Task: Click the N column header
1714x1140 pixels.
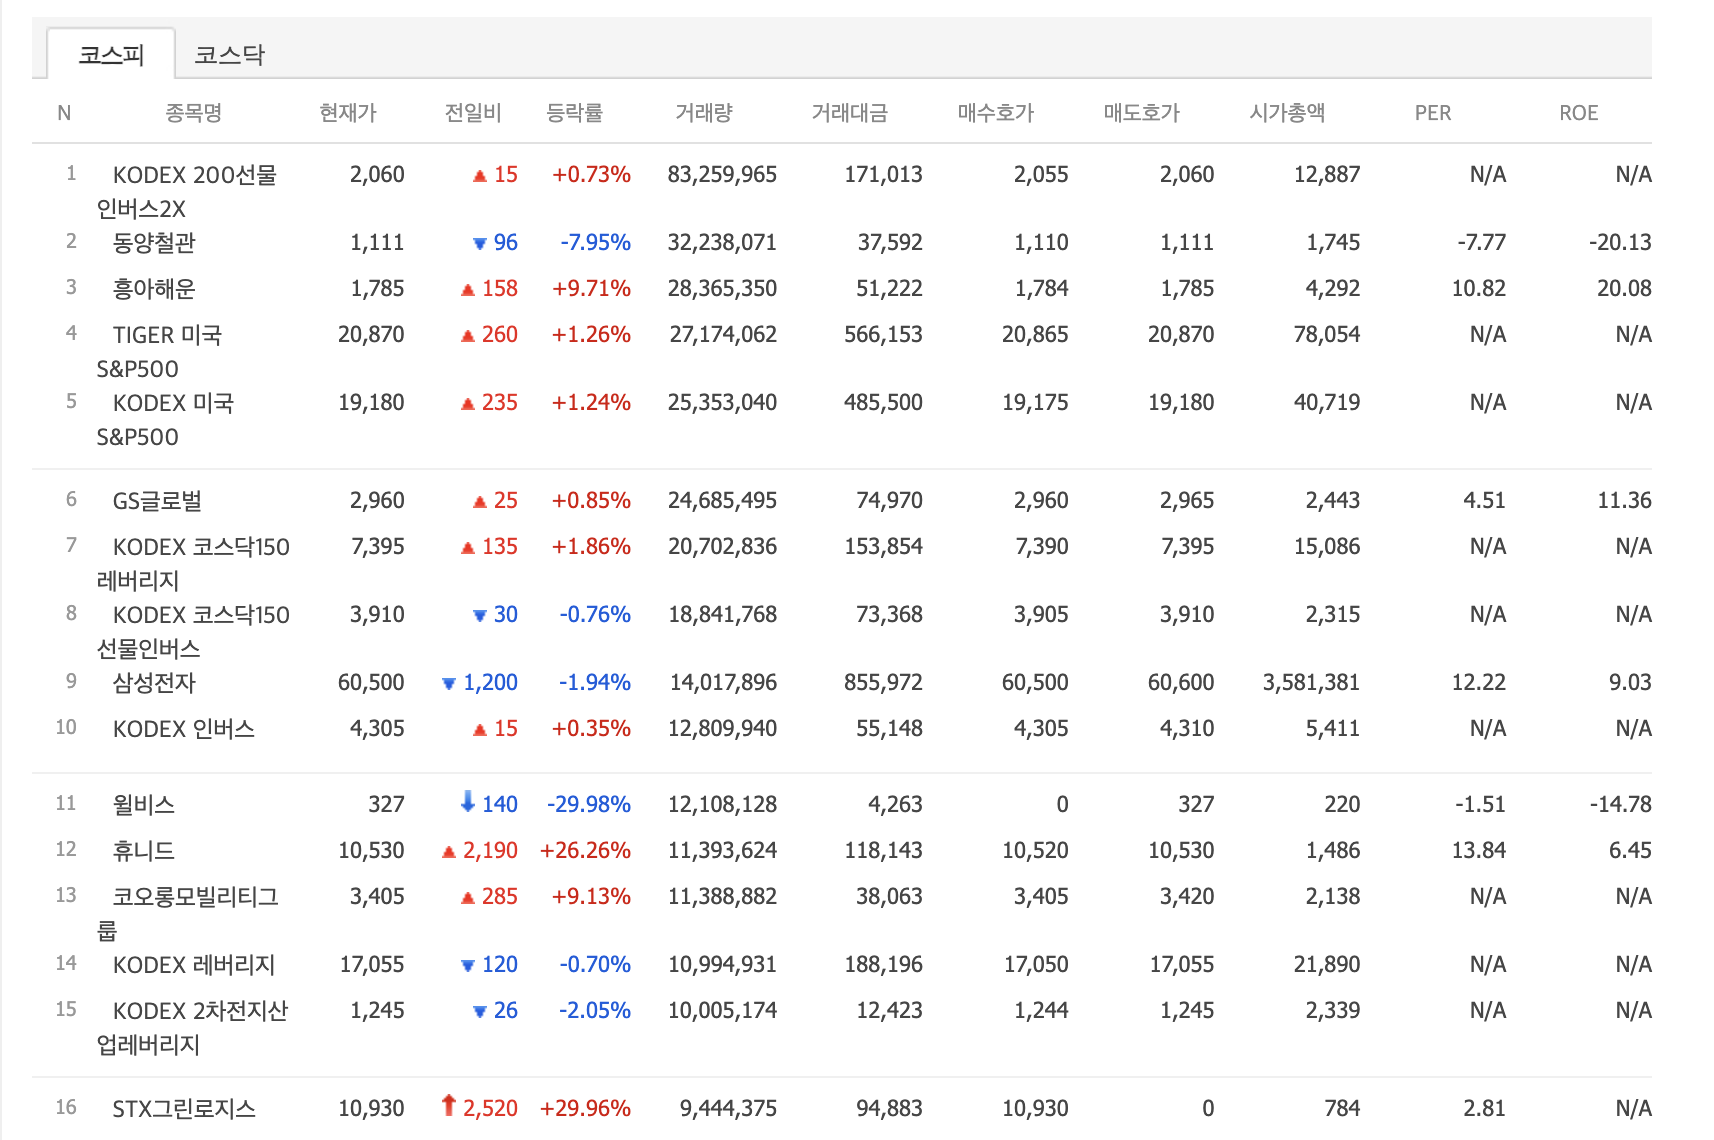Action: point(64,112)
